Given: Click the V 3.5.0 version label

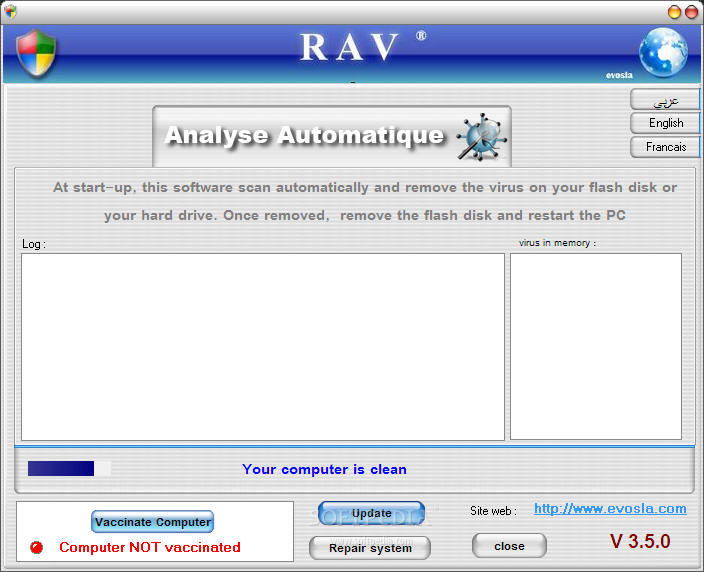Looking at the screenshot, I should tap(640, 541).
